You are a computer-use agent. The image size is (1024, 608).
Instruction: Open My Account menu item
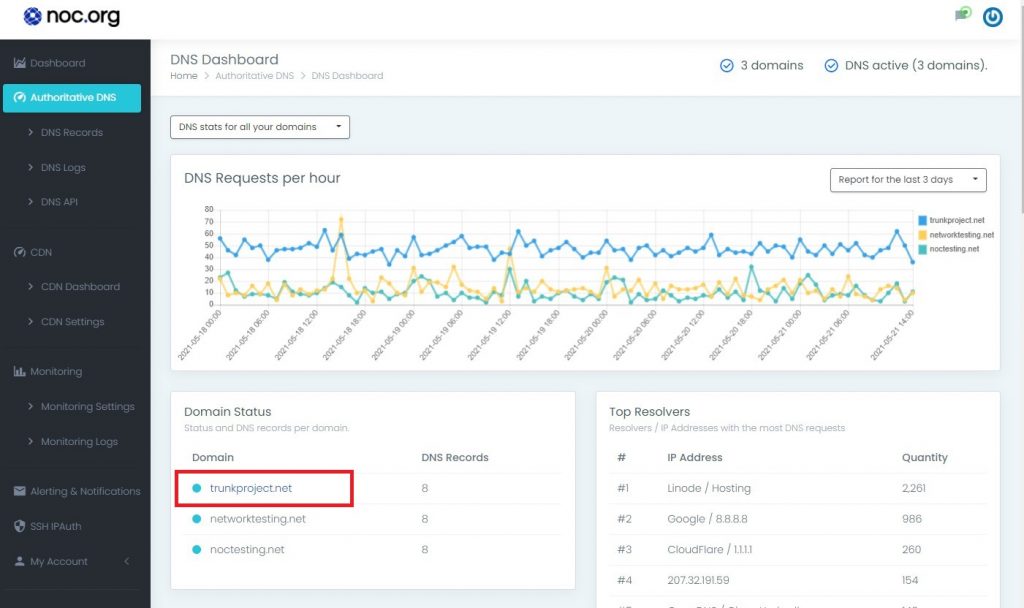(59, 561)
